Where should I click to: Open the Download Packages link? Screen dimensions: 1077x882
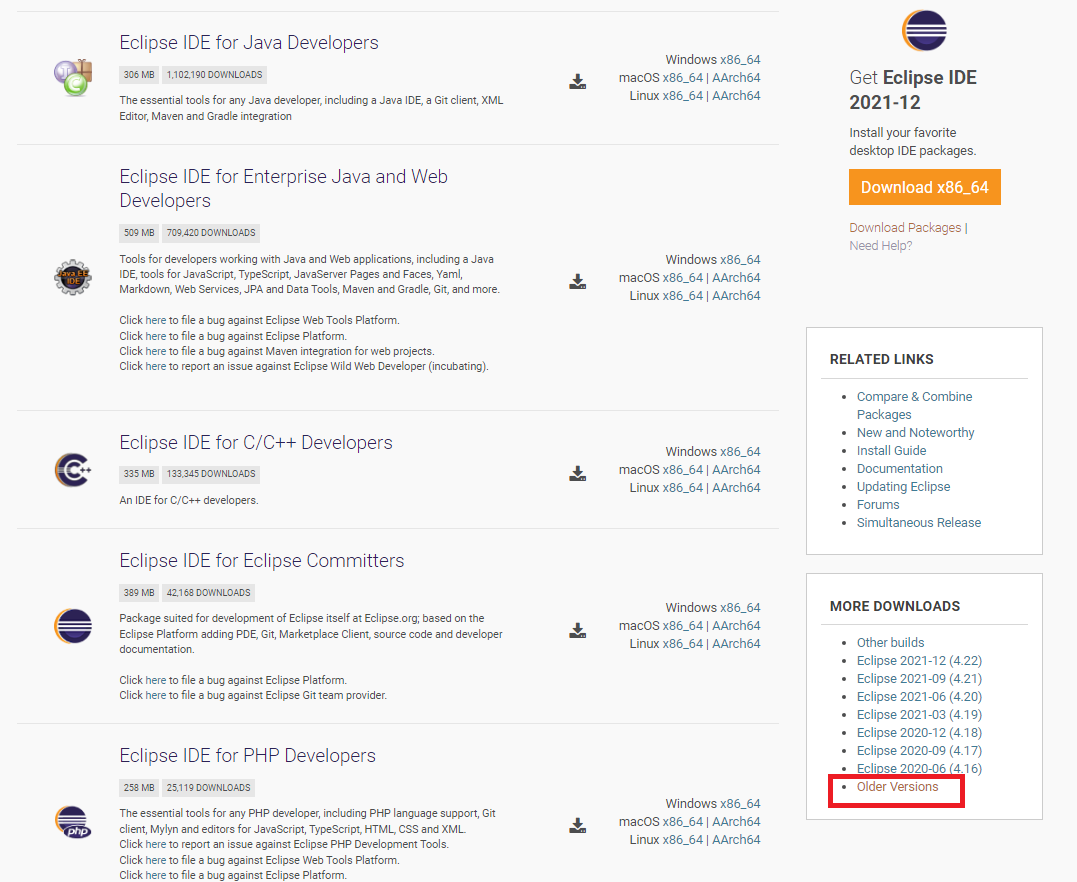pos(905,227)
